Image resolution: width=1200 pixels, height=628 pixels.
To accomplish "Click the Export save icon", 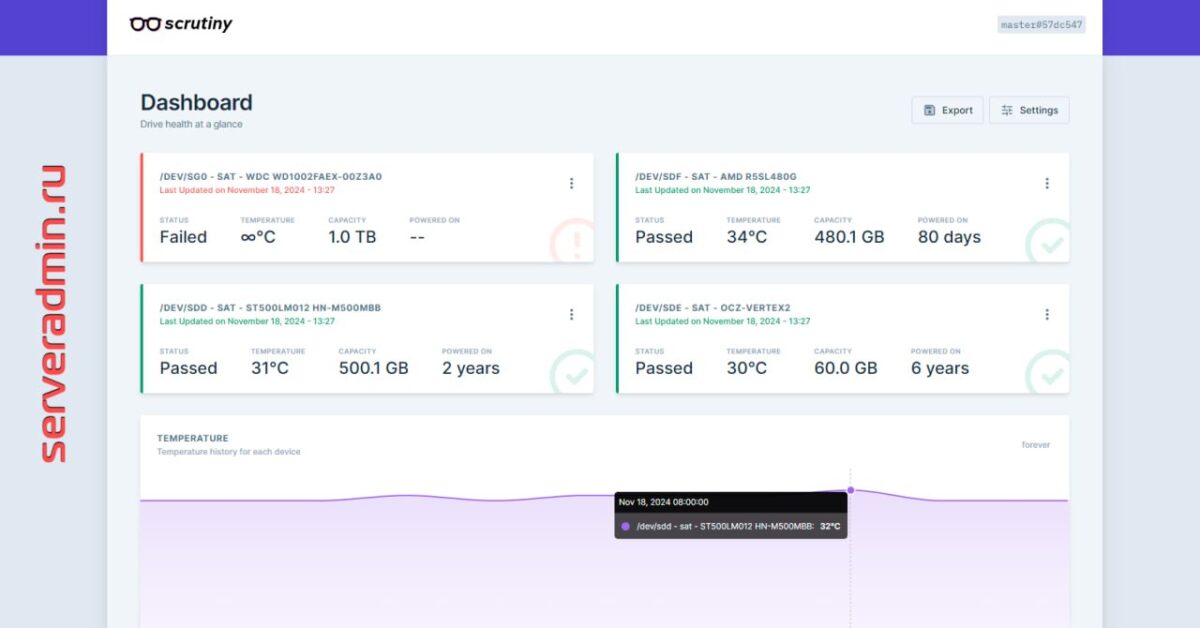I will click(929, 110).
